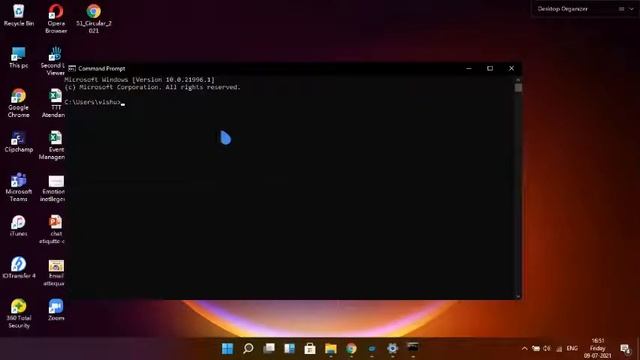Select the Clipchamp desktop shortcut
This screenshot has height=360, width=640.
pos(18,142)
